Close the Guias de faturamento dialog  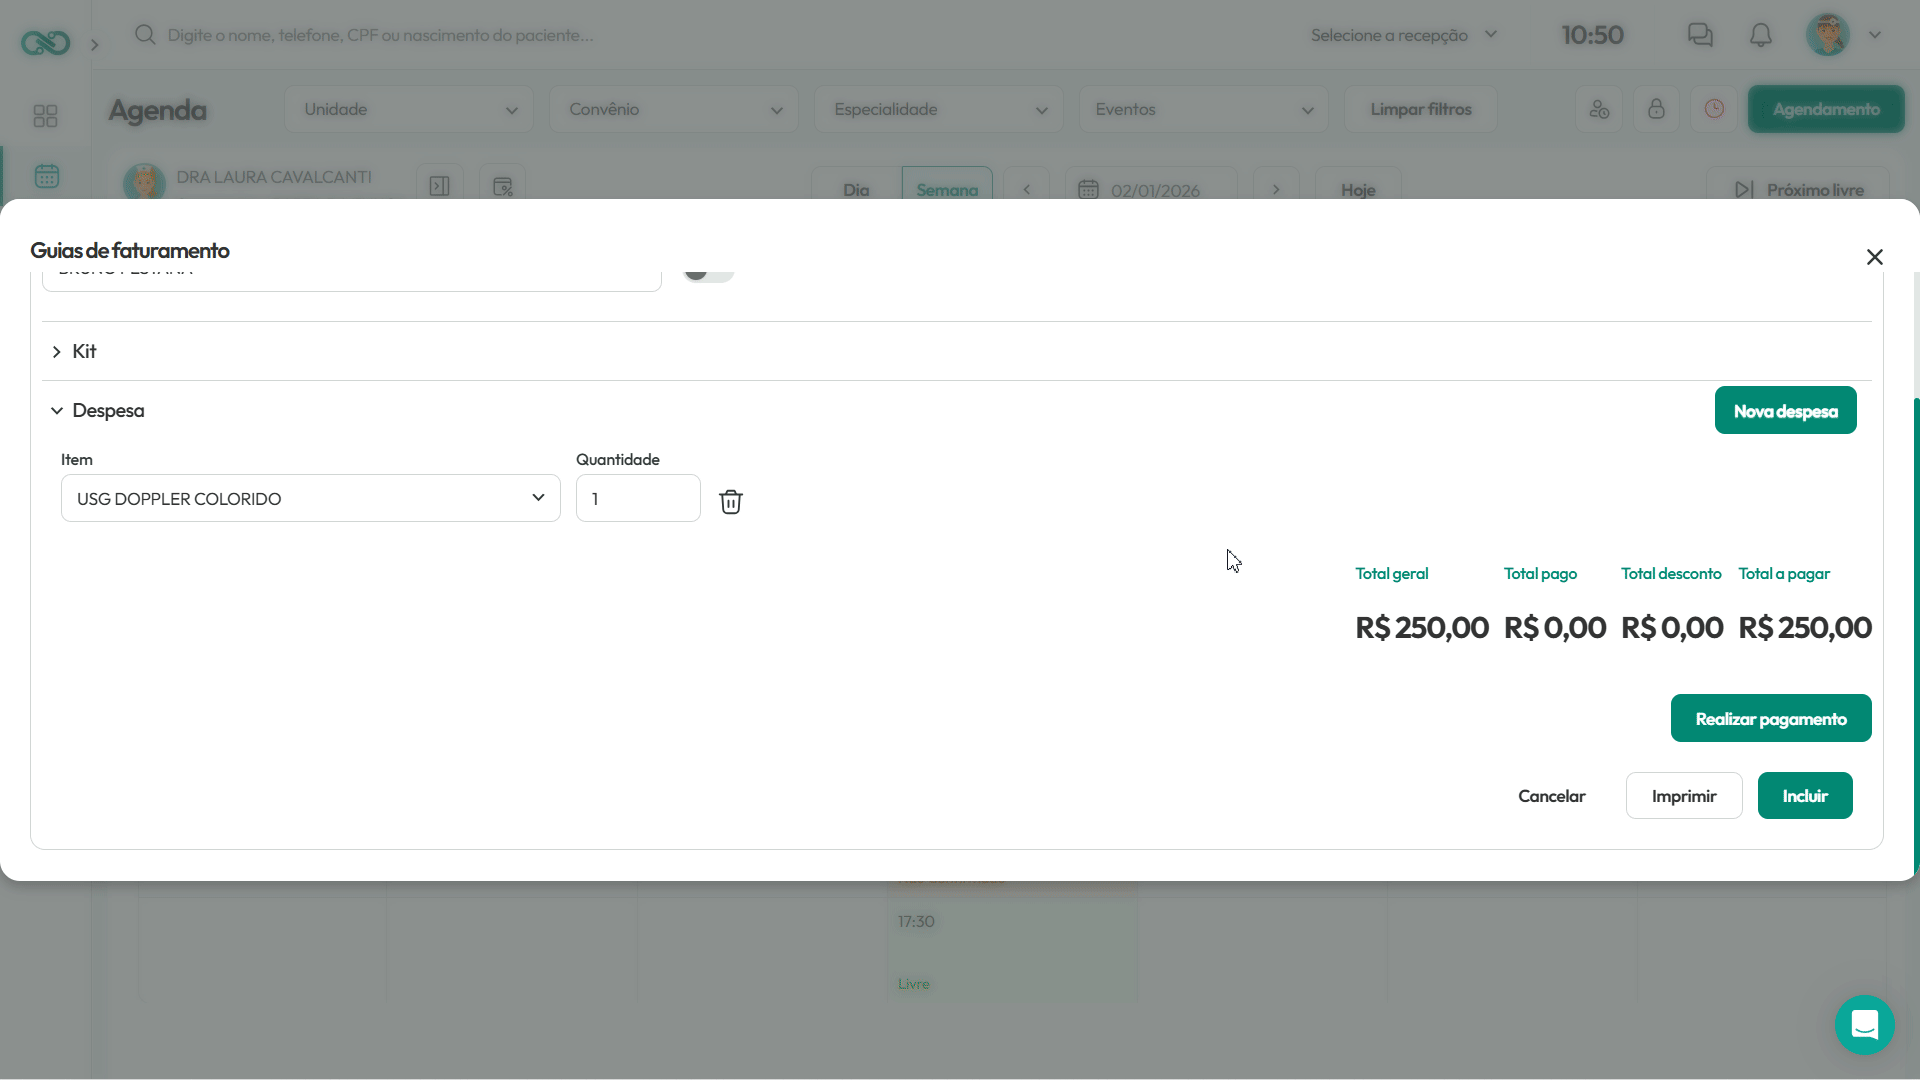tap(1875, 257)
